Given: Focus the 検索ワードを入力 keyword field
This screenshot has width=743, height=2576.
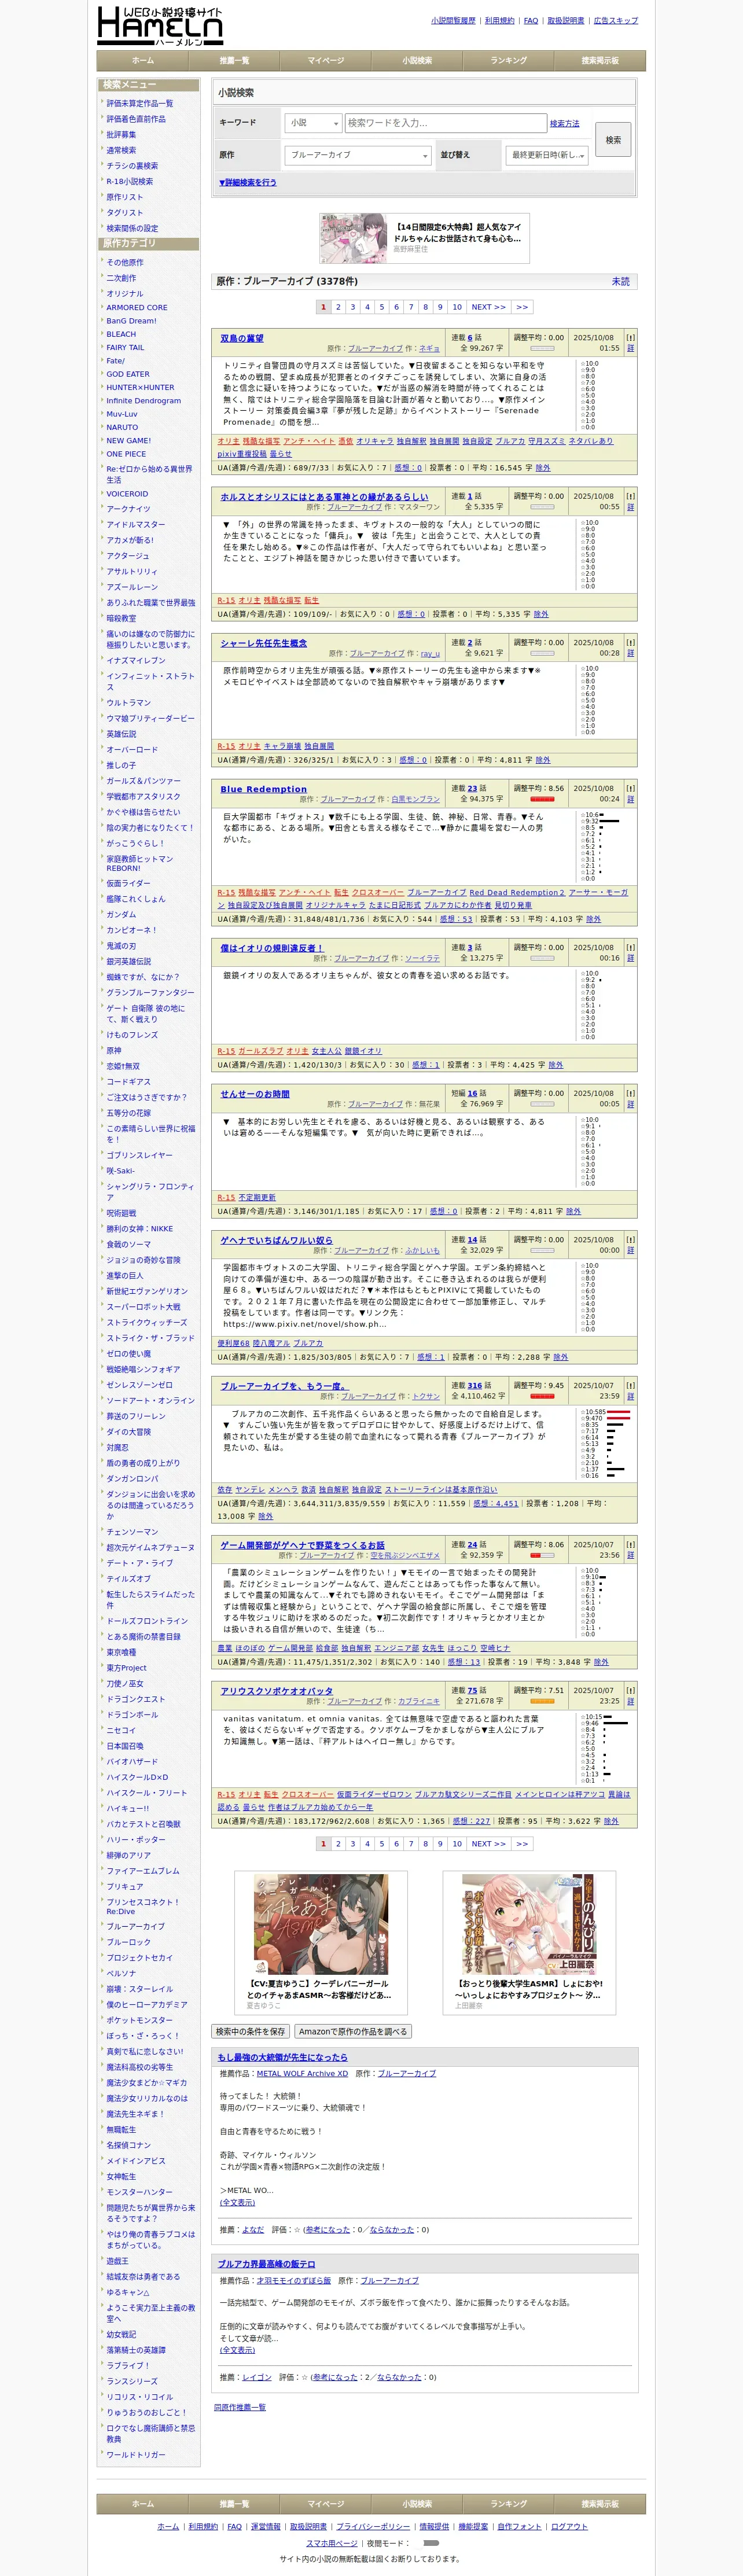Looking at the screenshot, I should tap(445, 123).
